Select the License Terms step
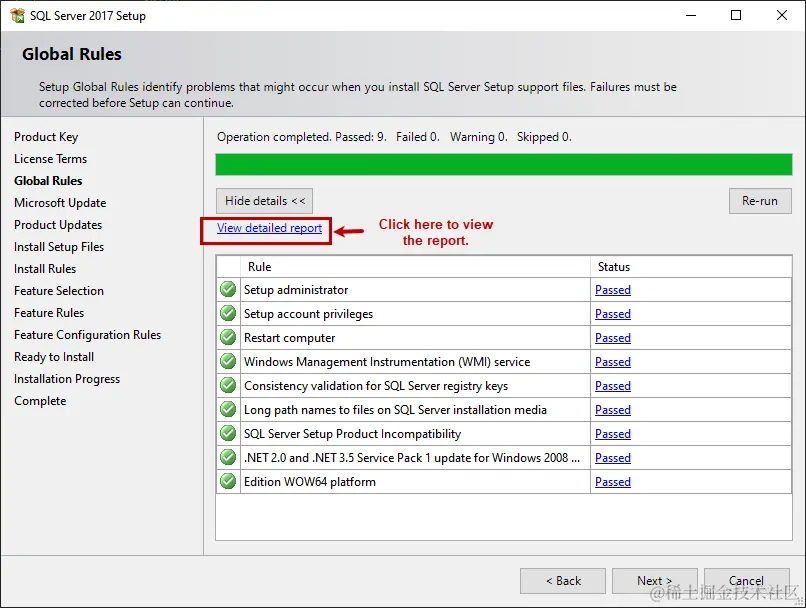Screen dimensions: 806x608 coord(50,159)
